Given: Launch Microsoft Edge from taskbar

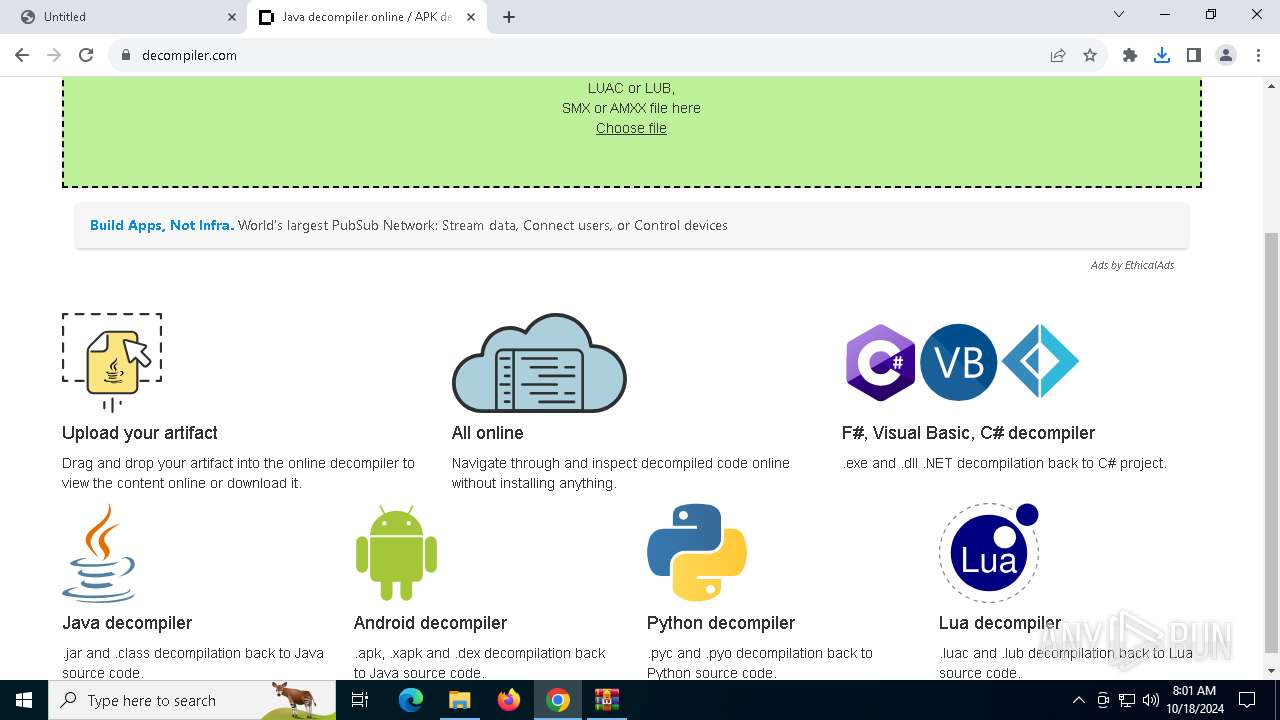Looking at the screenshot, I should pyautogui.click(x=411, y=700).
